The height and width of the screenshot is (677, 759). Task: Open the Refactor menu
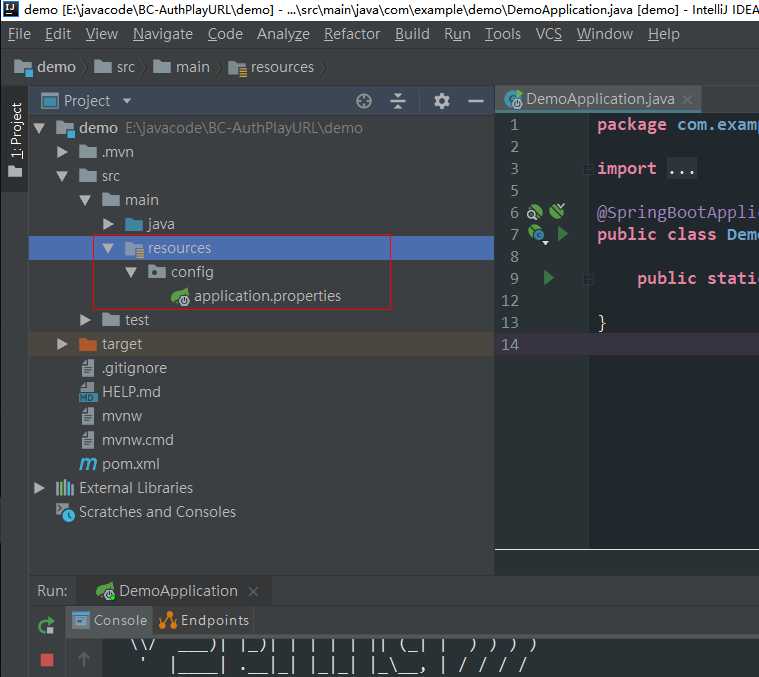[352, 34]
